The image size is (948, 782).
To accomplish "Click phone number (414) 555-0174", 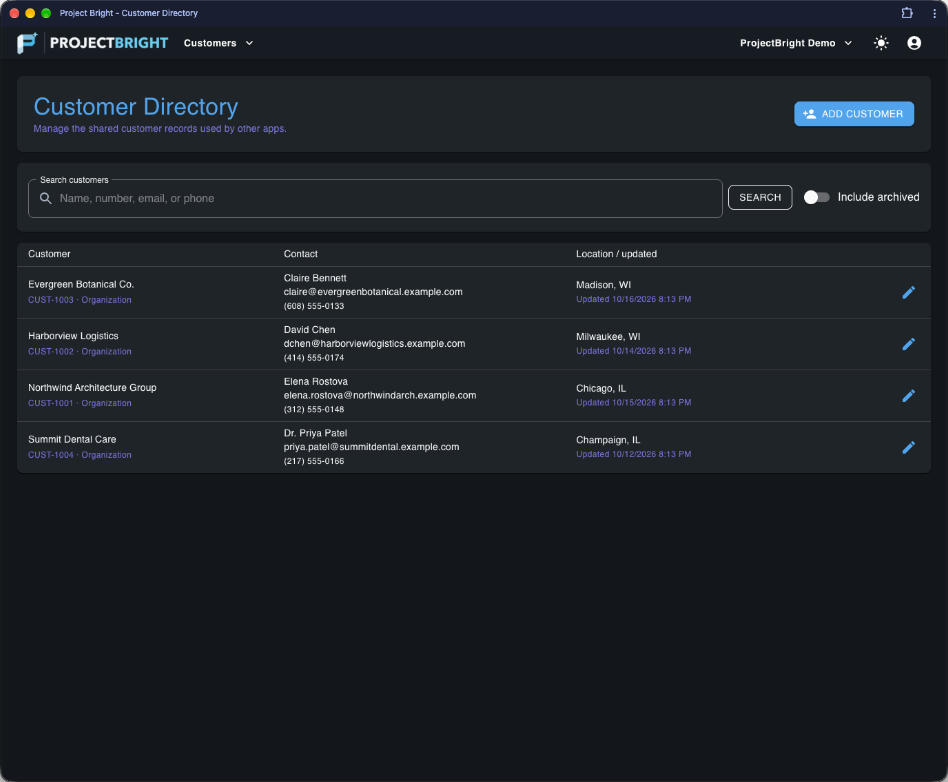I will pos(314,358).
